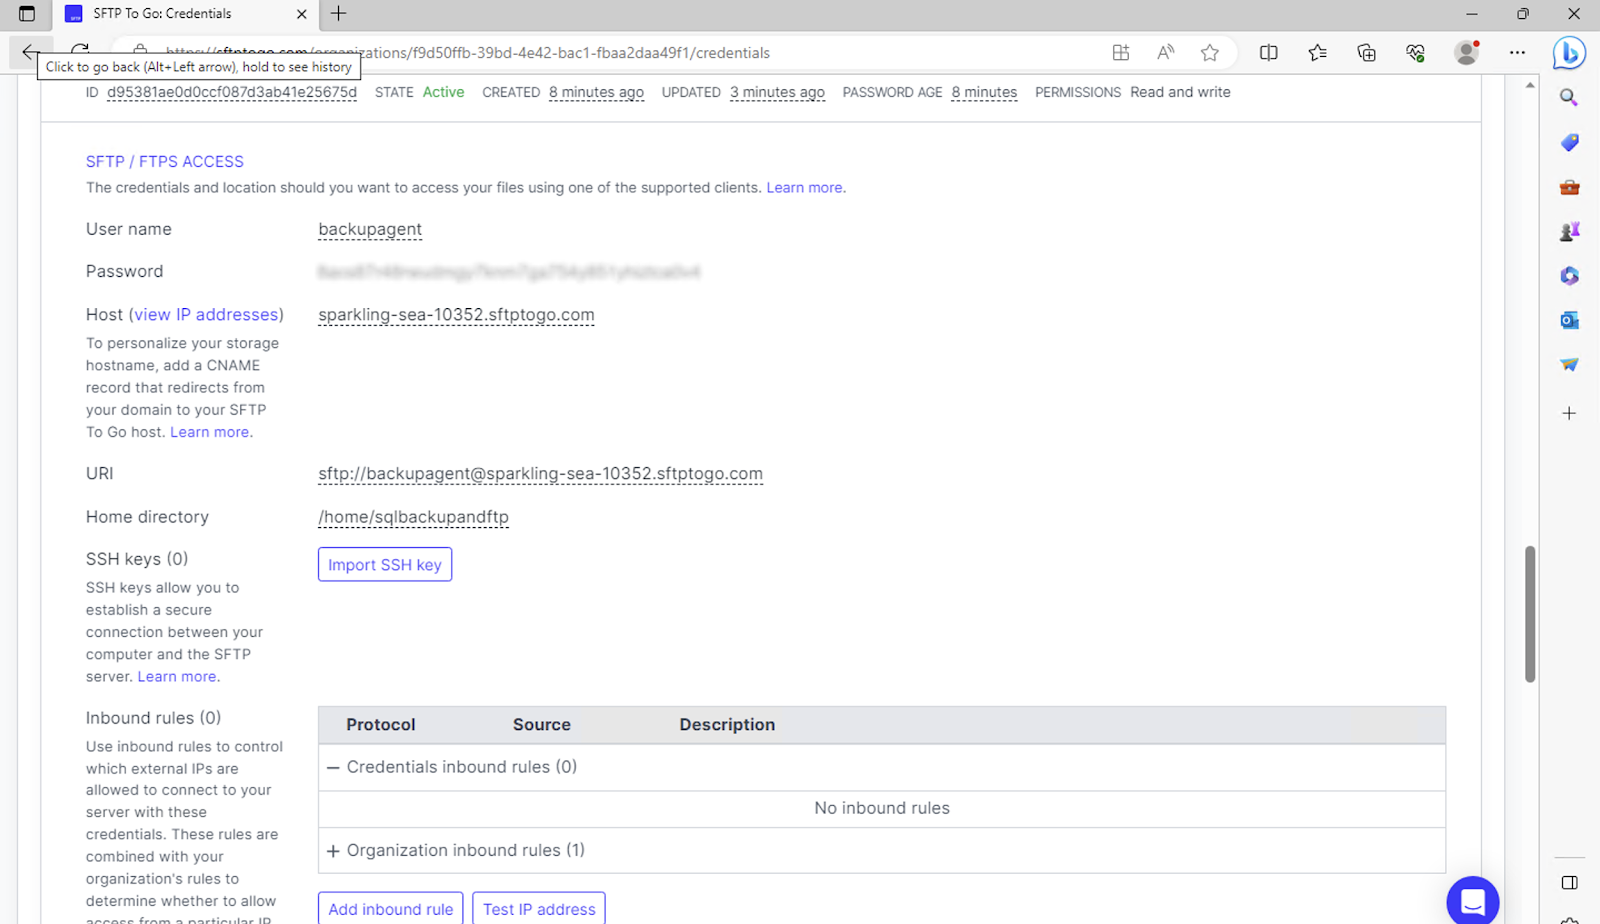Open the Favorites list
This screenshot has width=1600, height=924.
1317,53
